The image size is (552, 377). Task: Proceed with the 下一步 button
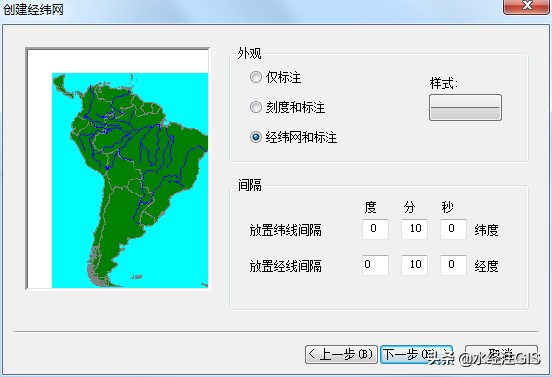coord(416,354)
